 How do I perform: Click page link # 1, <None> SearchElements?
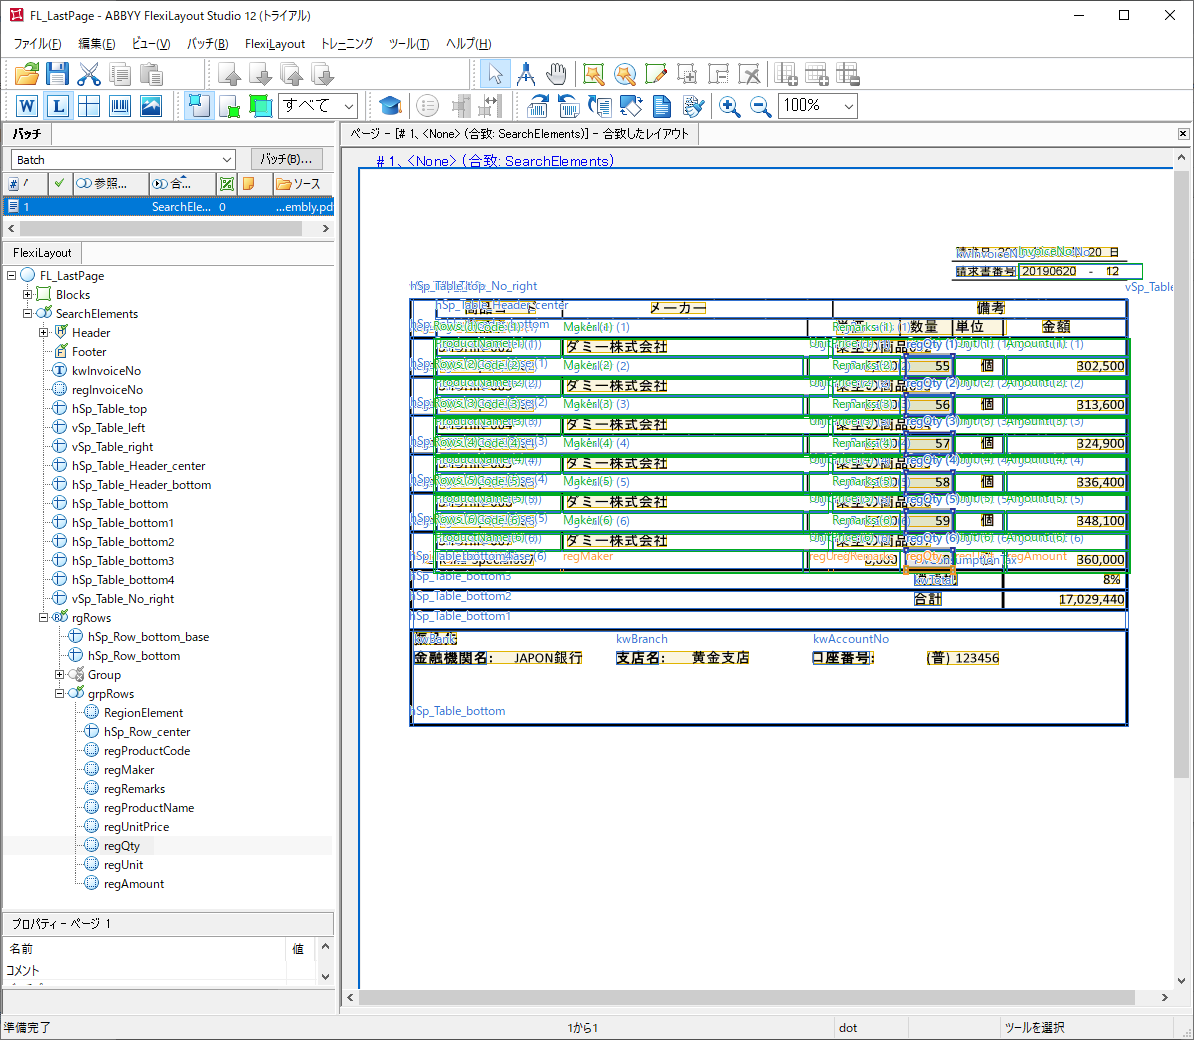pyautogui.click(x=495, y=161)
